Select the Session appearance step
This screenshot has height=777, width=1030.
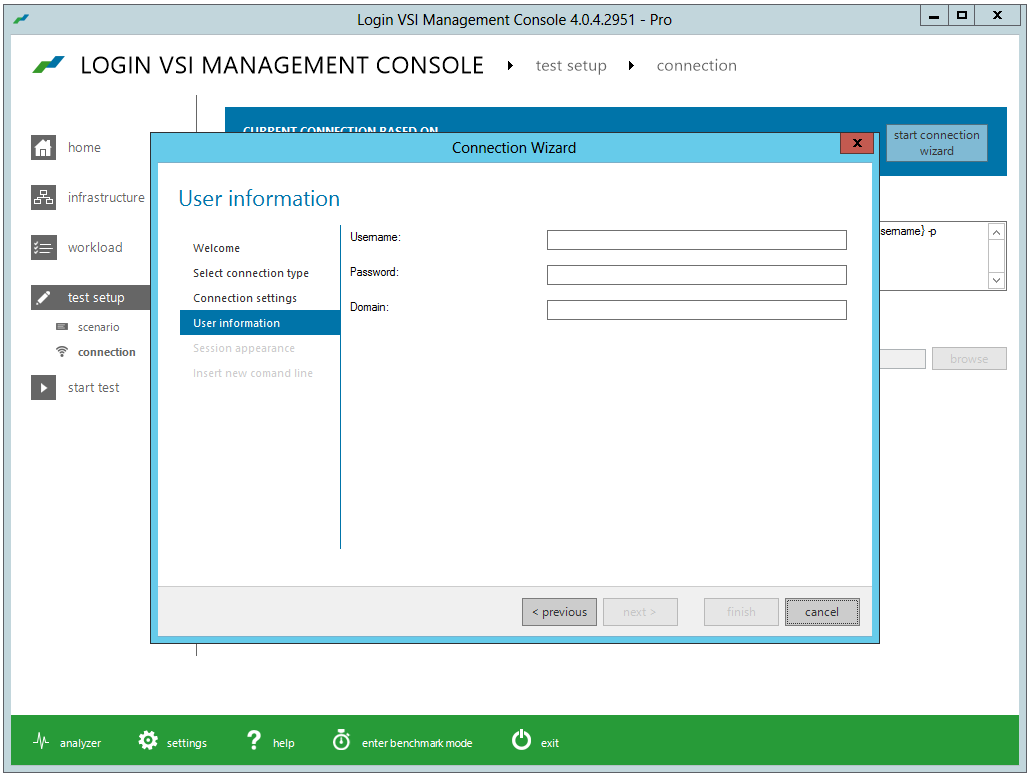click(x=244, y=348)
